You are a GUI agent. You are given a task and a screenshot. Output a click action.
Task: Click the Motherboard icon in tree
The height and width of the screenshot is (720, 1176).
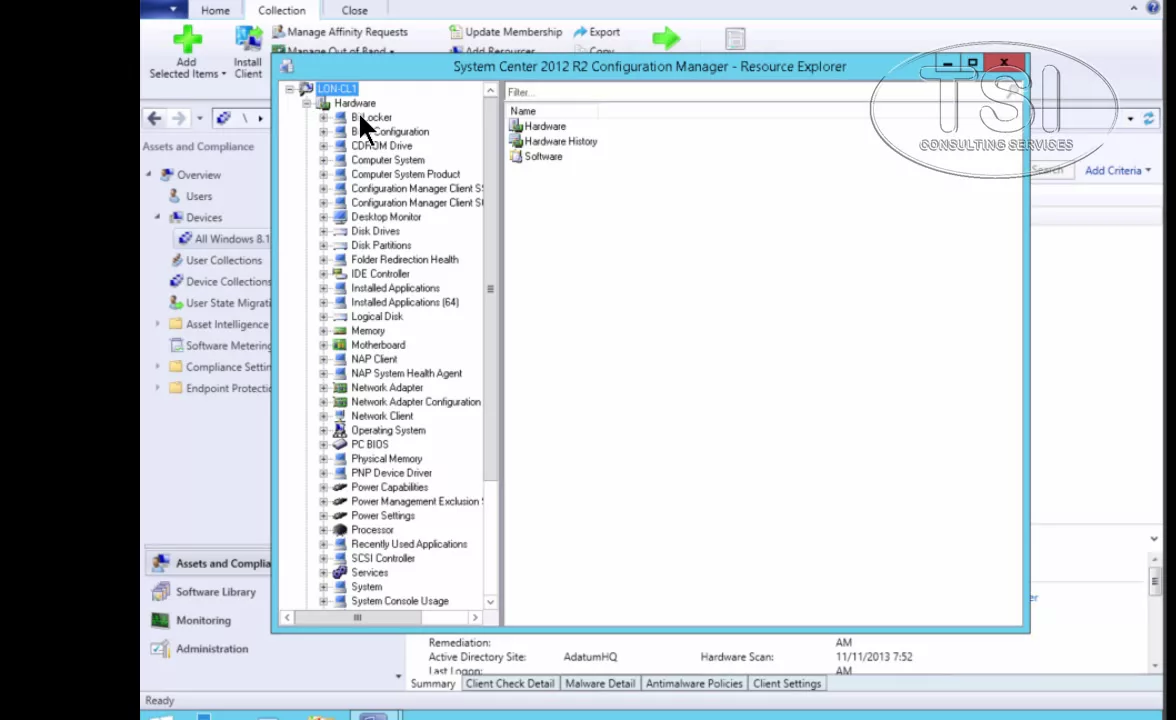pyautogui.click(x=340, y=345)
